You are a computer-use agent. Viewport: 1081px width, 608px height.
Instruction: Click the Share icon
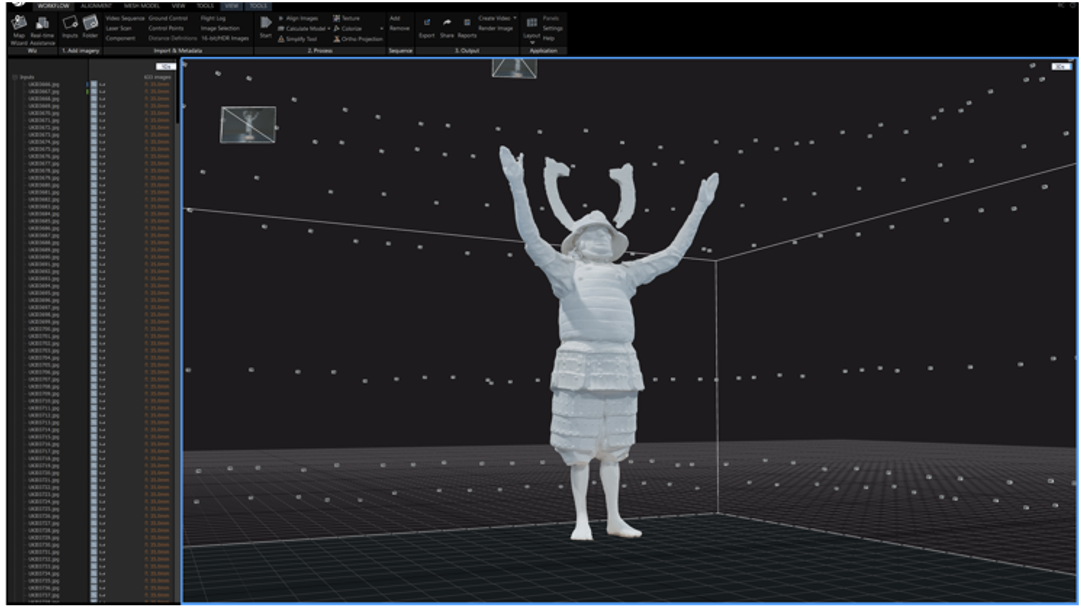447,26
